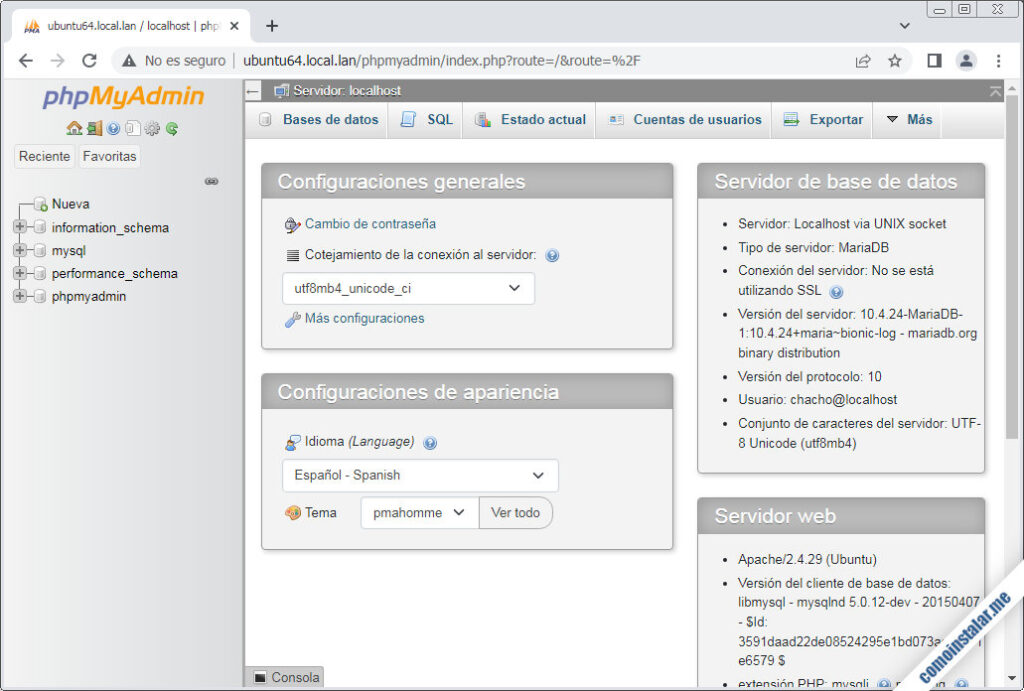Click the log out door icon
The width and height of the screenshot is (1024, 691).
[x=94, y=128]
